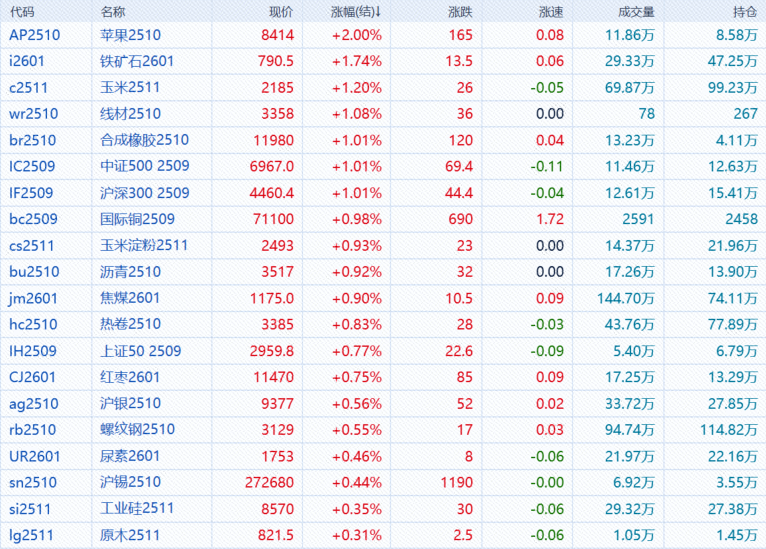Select the 玉米2511 row name
The width and height of the screenshot is (766, 549).
(130, 87)
